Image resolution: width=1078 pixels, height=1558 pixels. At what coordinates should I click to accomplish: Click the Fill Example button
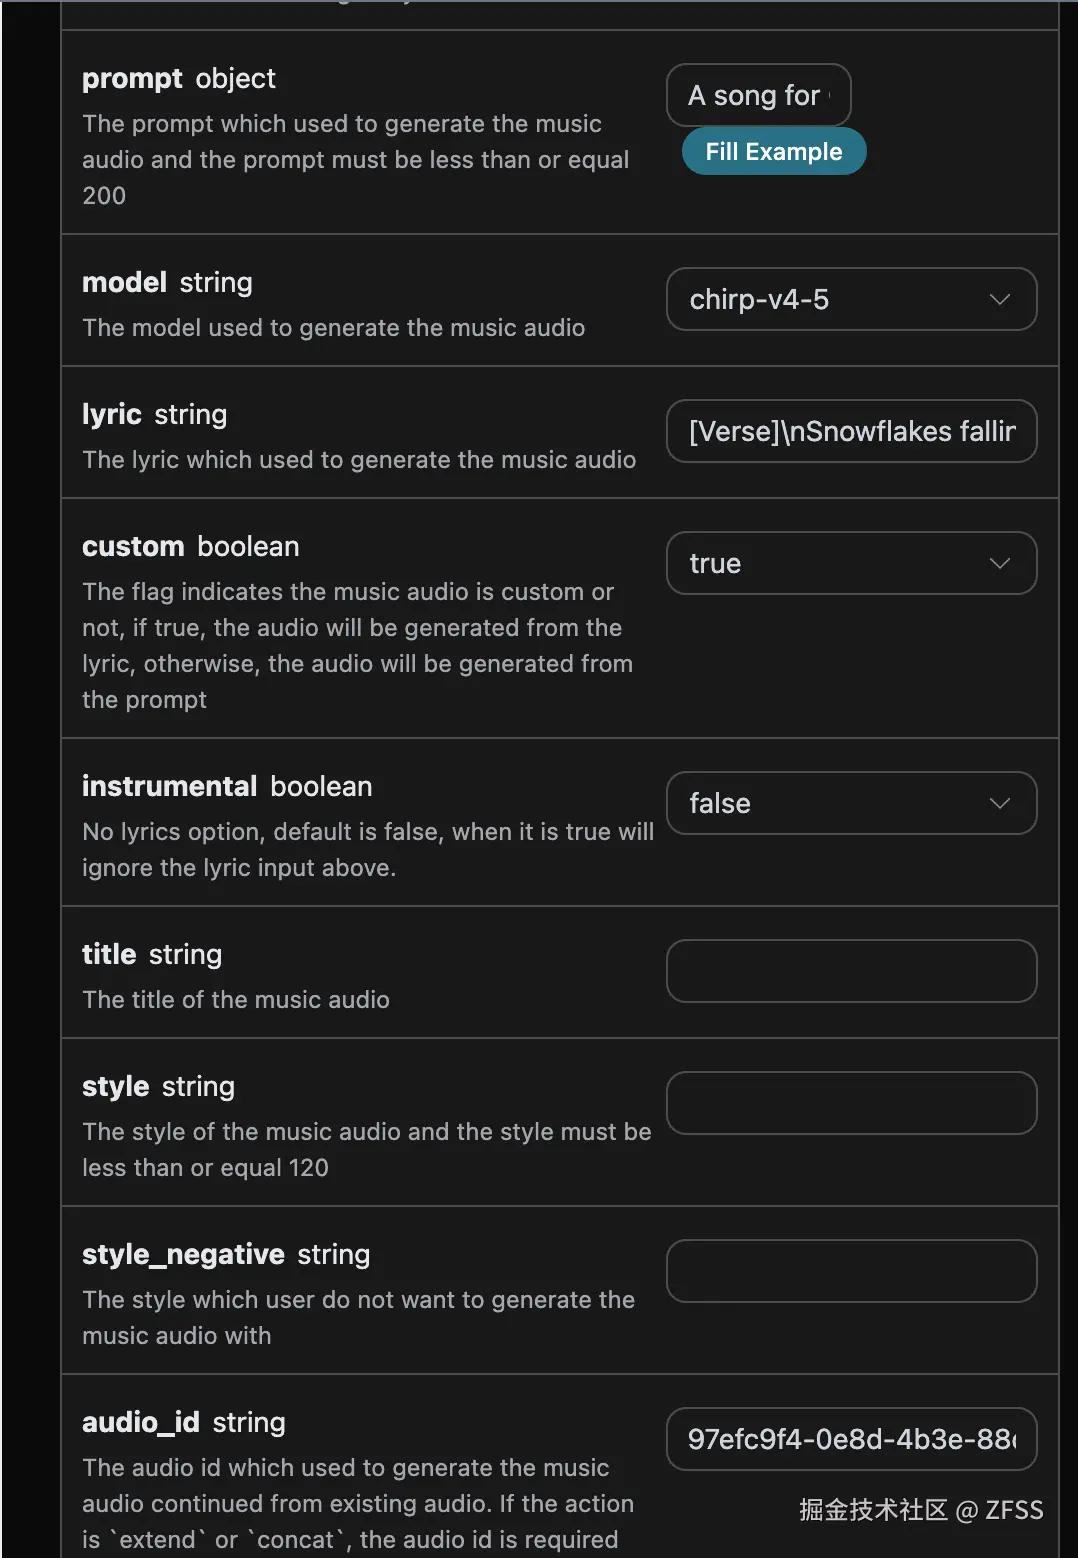(773, 152)
